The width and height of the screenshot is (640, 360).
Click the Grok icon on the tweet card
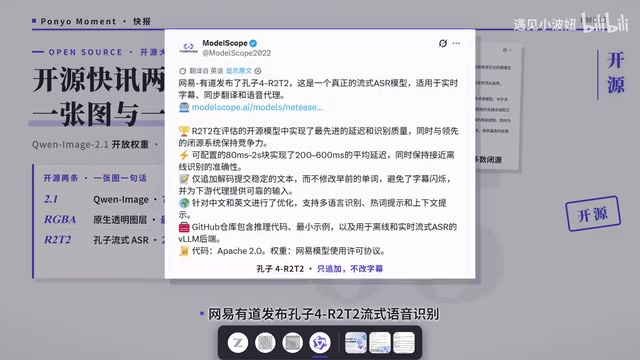pos(443,43)
